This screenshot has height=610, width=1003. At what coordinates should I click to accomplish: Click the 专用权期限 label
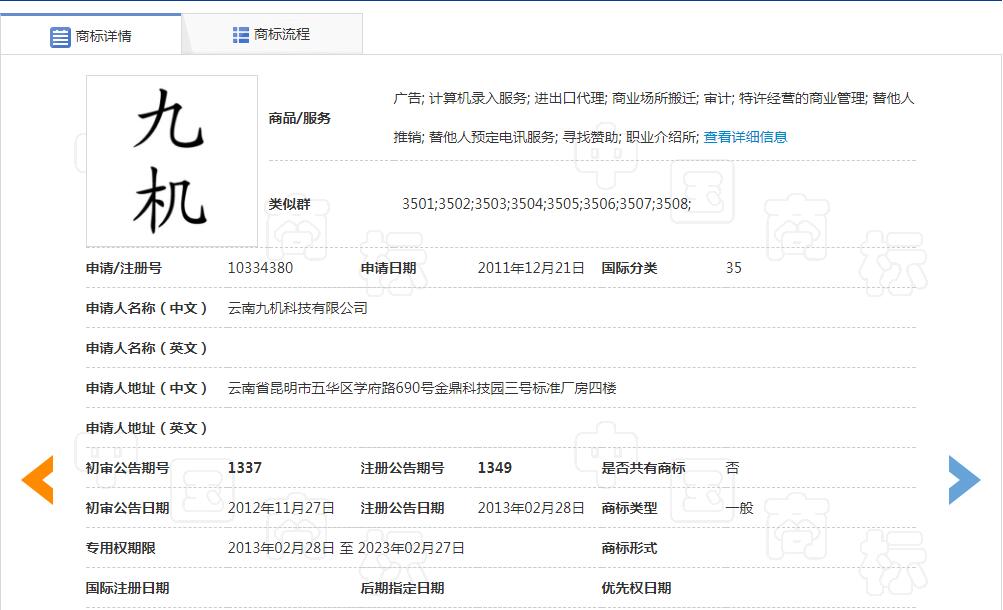[x=120, y=548]
